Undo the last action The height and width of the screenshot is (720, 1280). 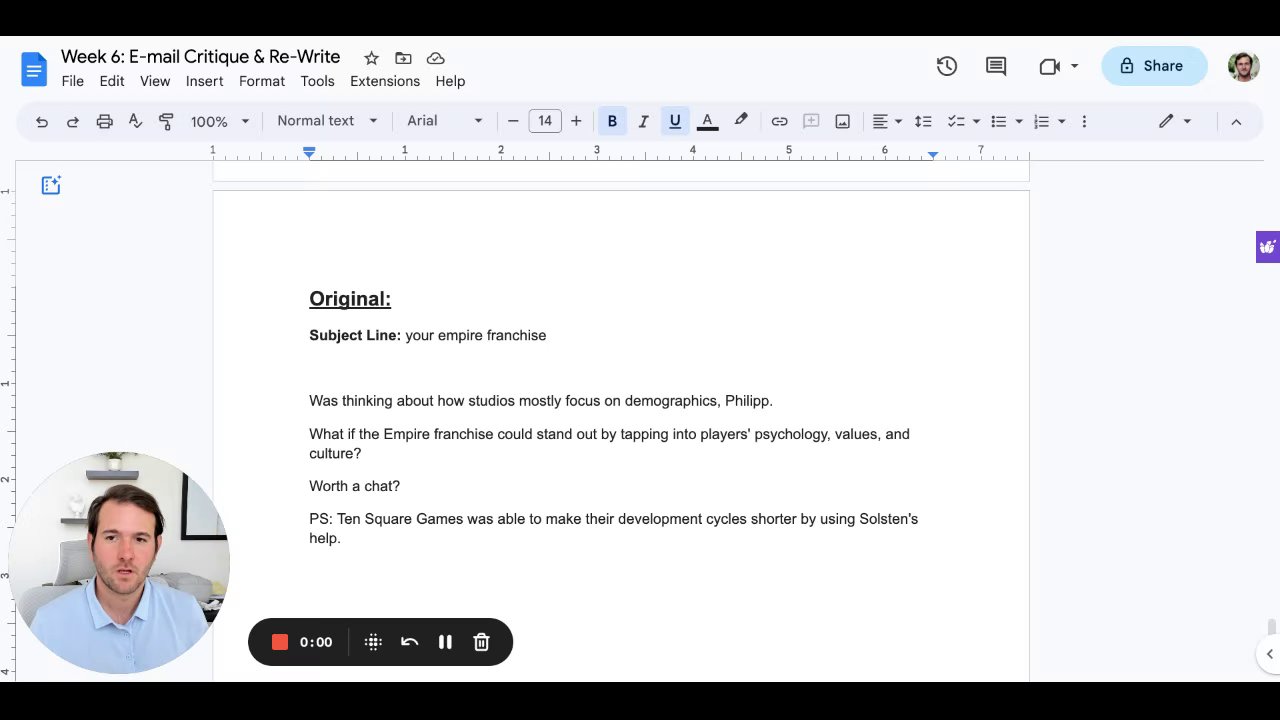click(42, 121)
